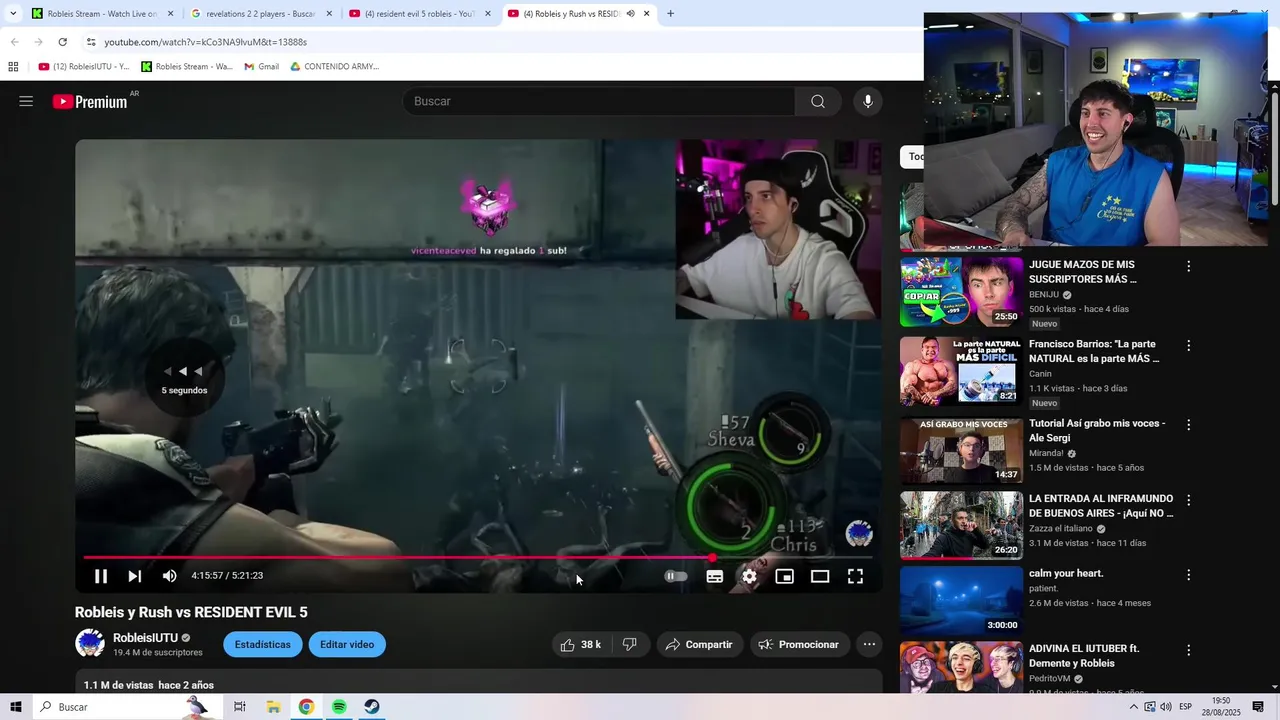
Task: Open the three-dot more actions under the video
Action: (x=870, y=645)
